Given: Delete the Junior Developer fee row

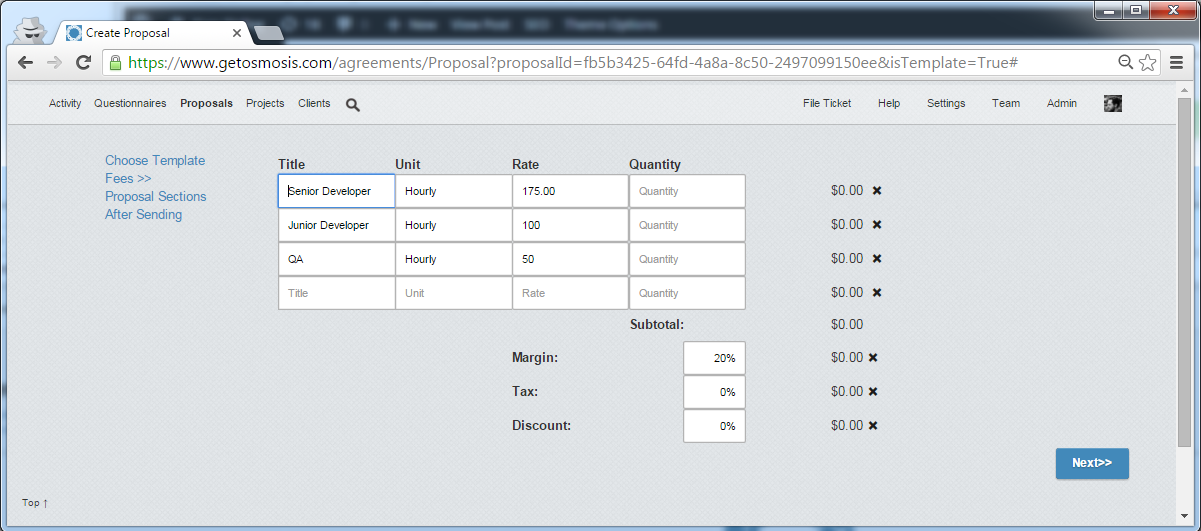Looking at the screenshot, I should 877,225.
